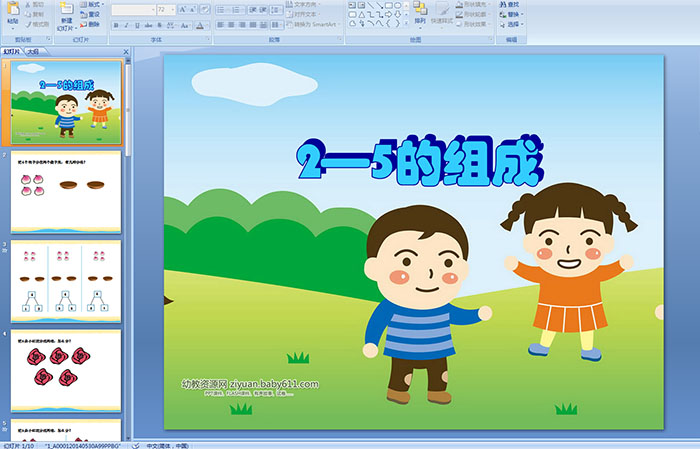The image size is (700, 449).
Task: Open the font name combo box
Action: pos(133,9)
